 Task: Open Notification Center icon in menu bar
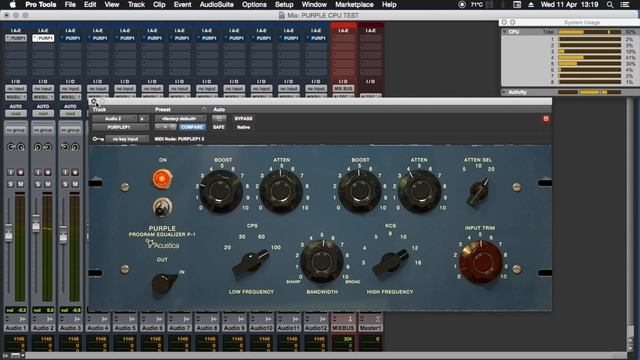(x=625, y=4)
